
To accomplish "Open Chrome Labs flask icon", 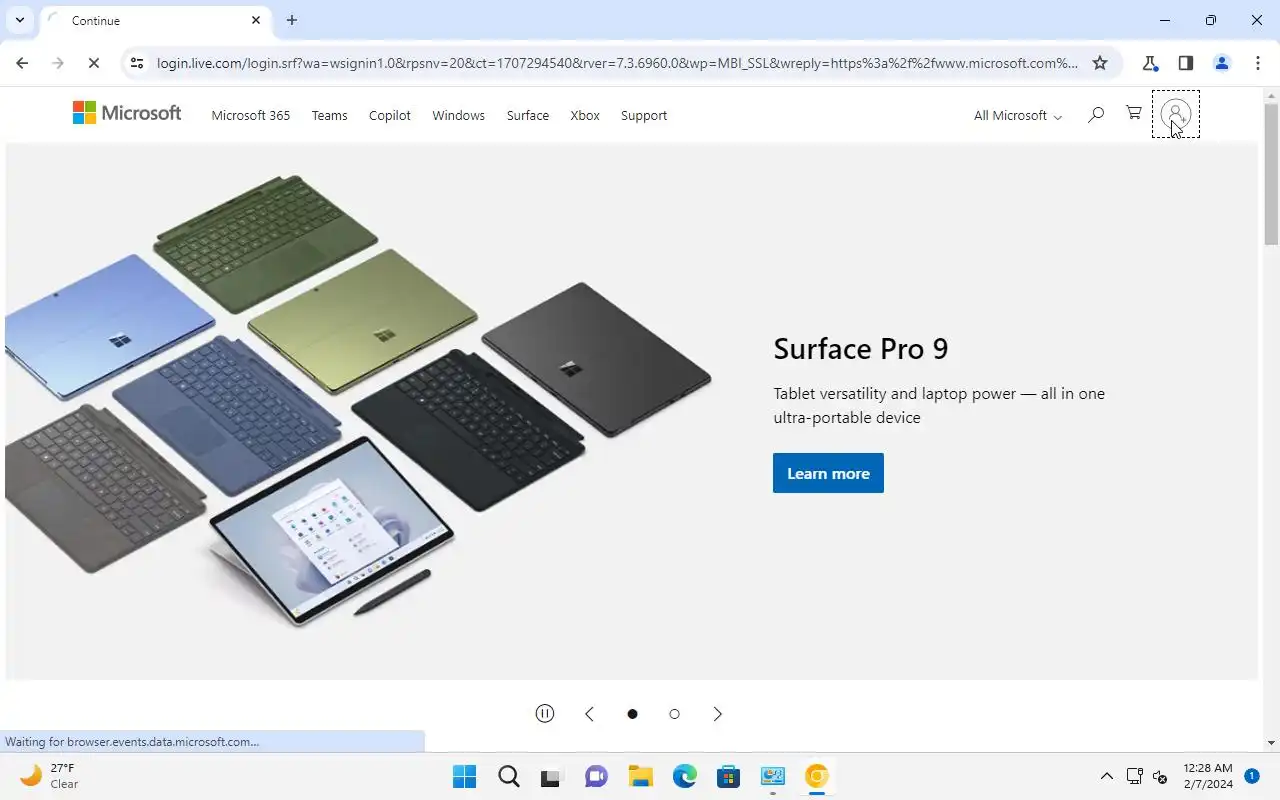I will point(1150,63).
